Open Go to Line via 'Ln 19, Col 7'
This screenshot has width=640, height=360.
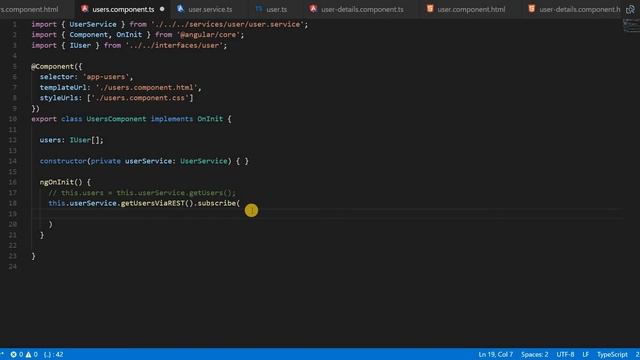point(496,354)
